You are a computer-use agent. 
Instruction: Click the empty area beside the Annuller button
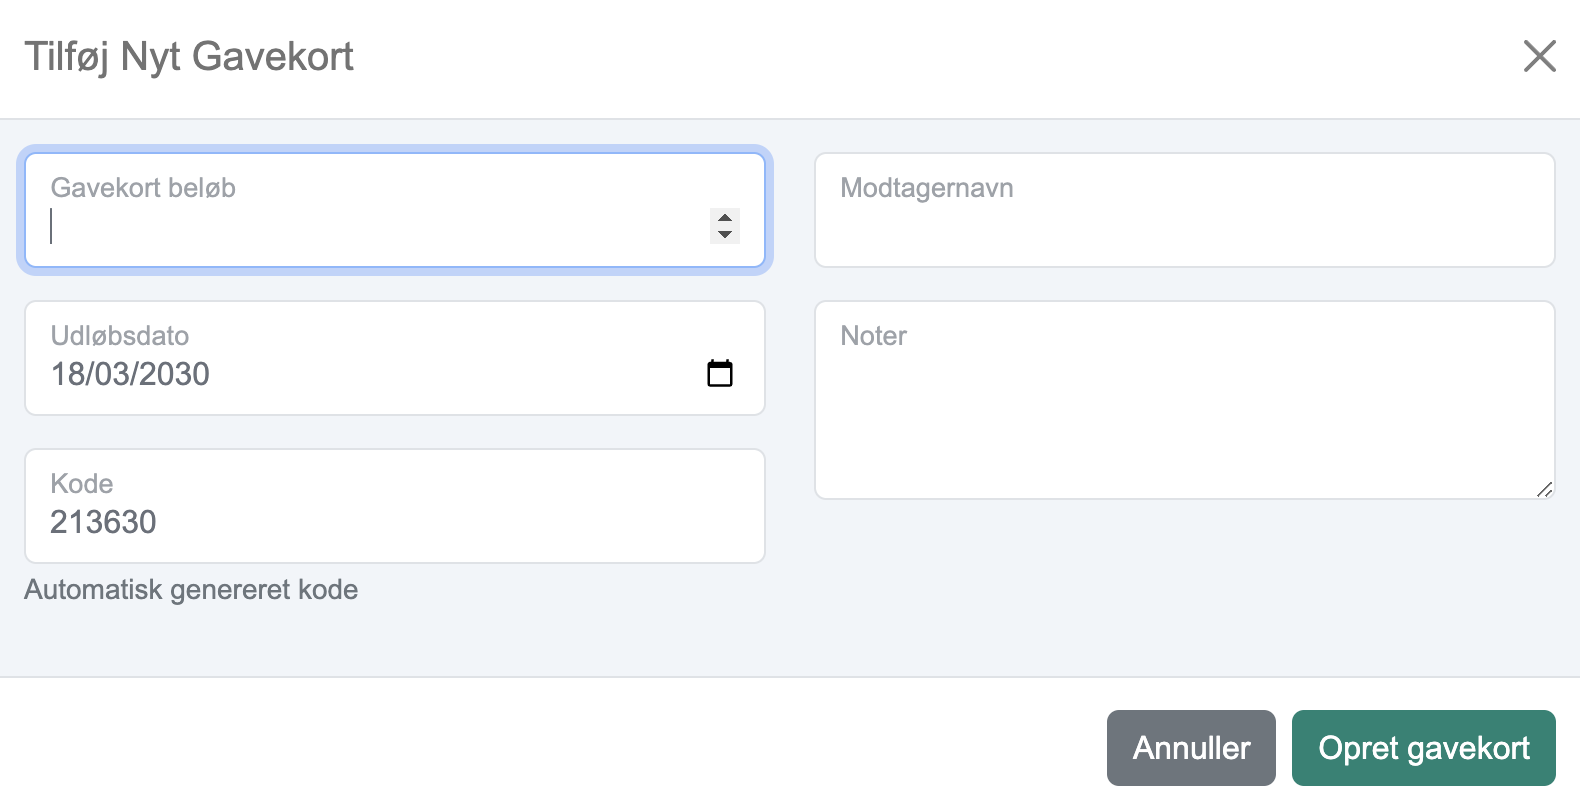click(x=550, y=748)
